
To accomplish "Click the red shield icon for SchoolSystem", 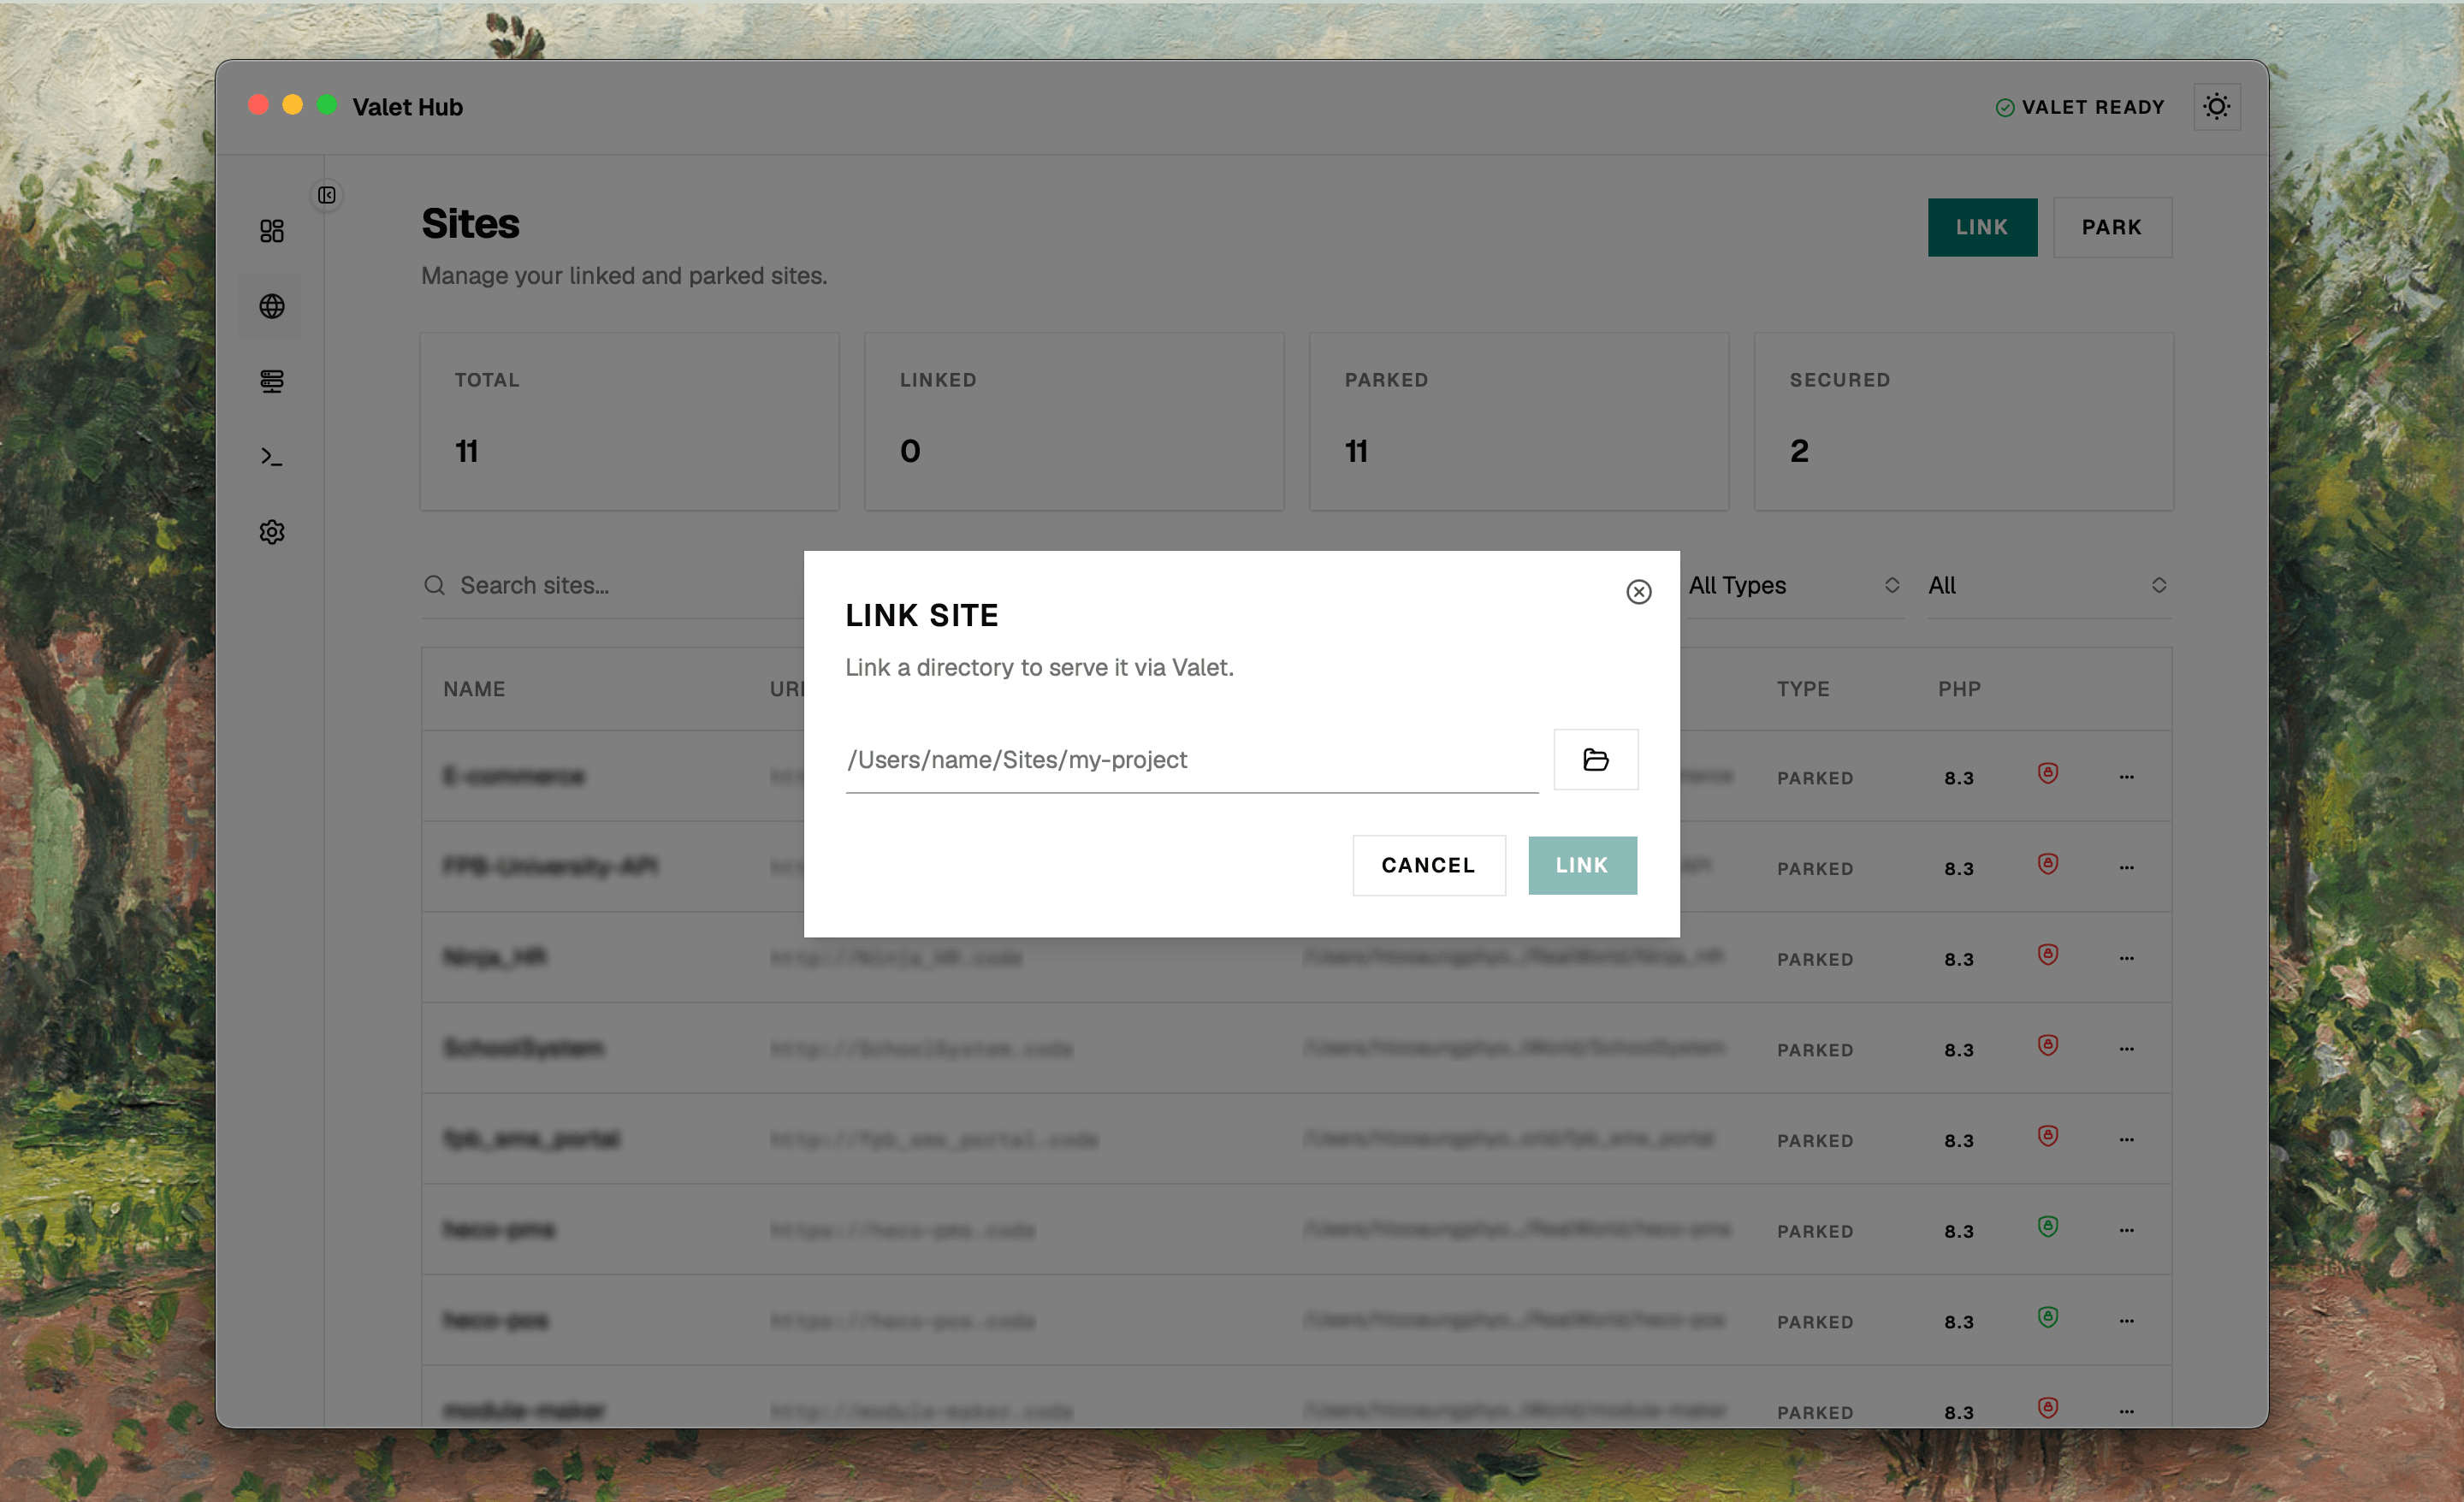I will 2048,1045.
